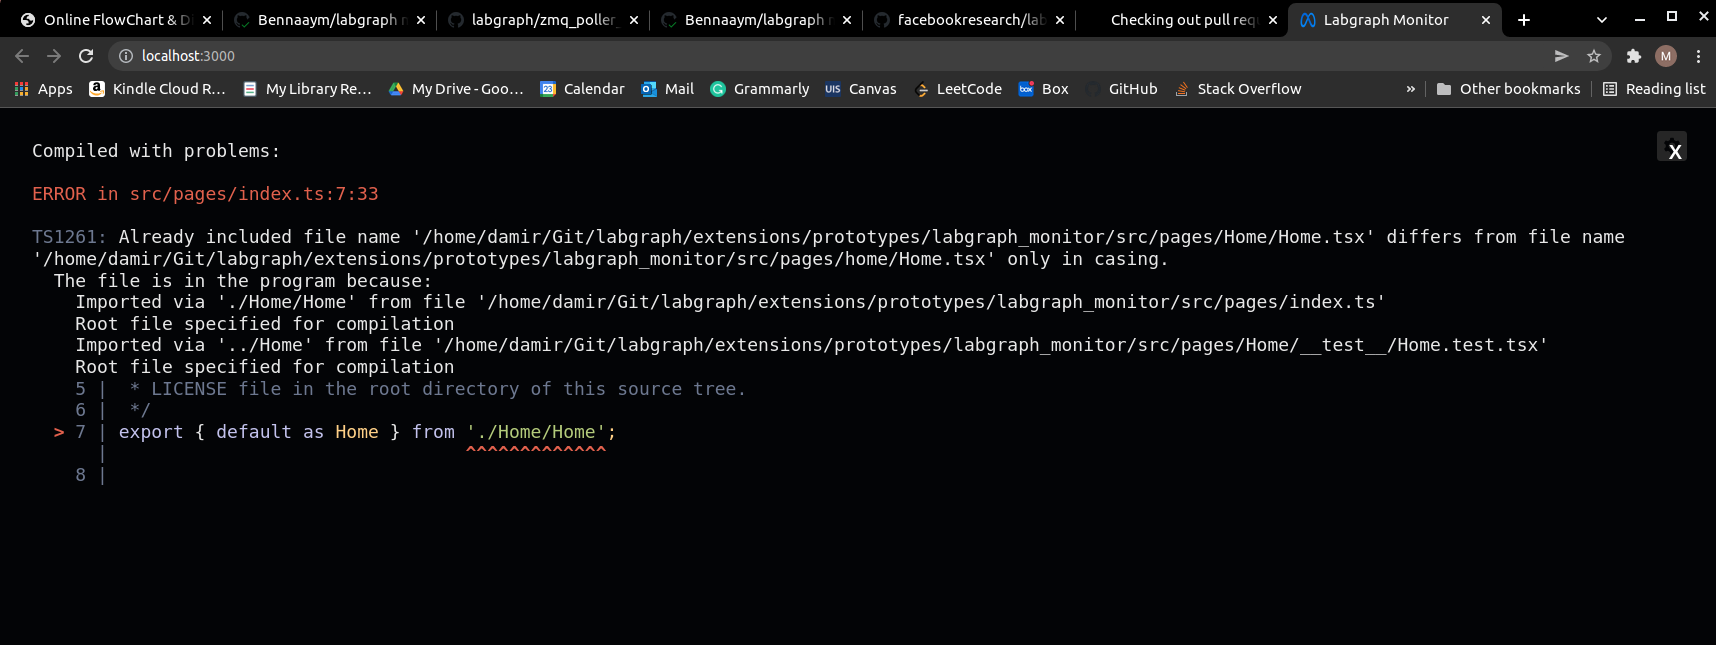
Task: Close the Checking out pull requests tab
Action: click(x=1273, y=19)
